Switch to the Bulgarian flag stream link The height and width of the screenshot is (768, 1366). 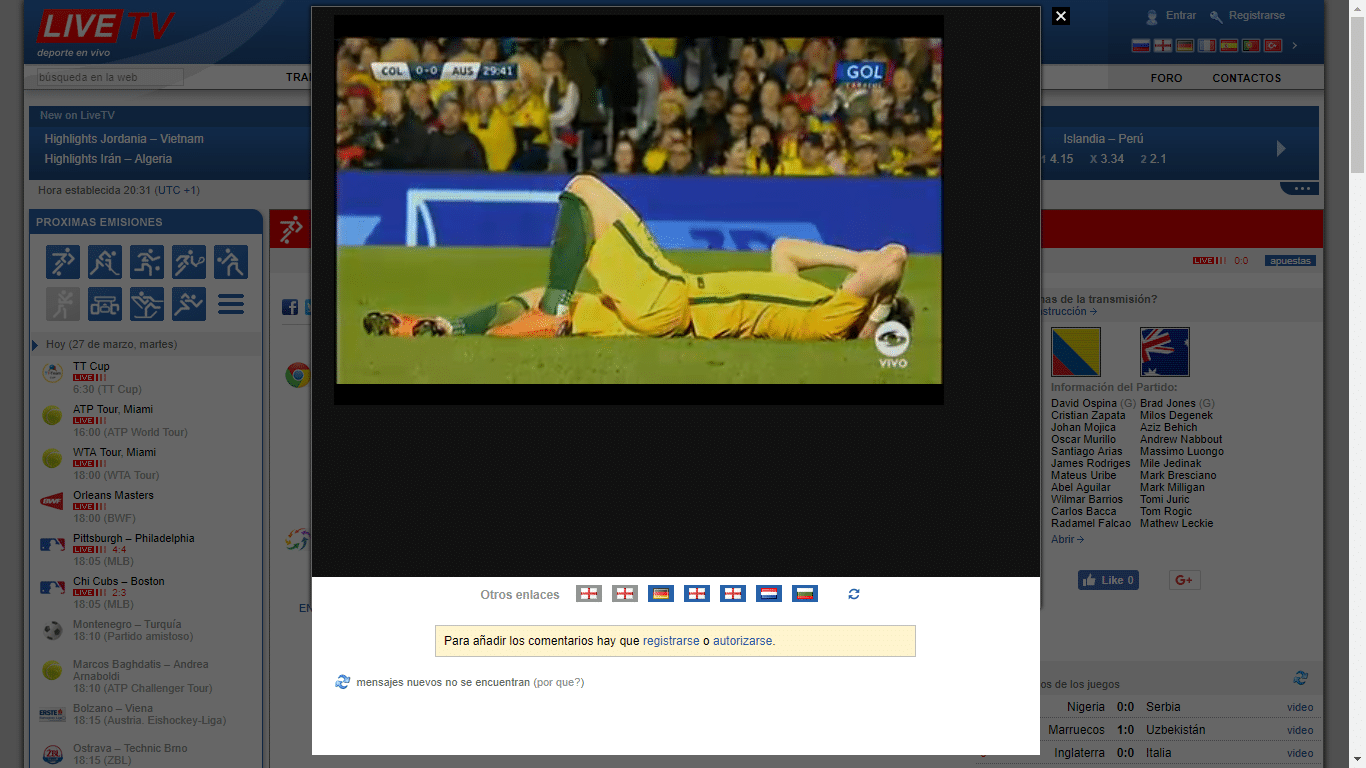pyautogui.click(x=804, y=594)
